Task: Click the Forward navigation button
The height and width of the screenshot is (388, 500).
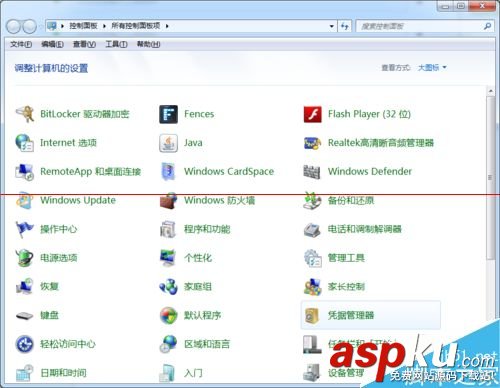Action: 29,26
